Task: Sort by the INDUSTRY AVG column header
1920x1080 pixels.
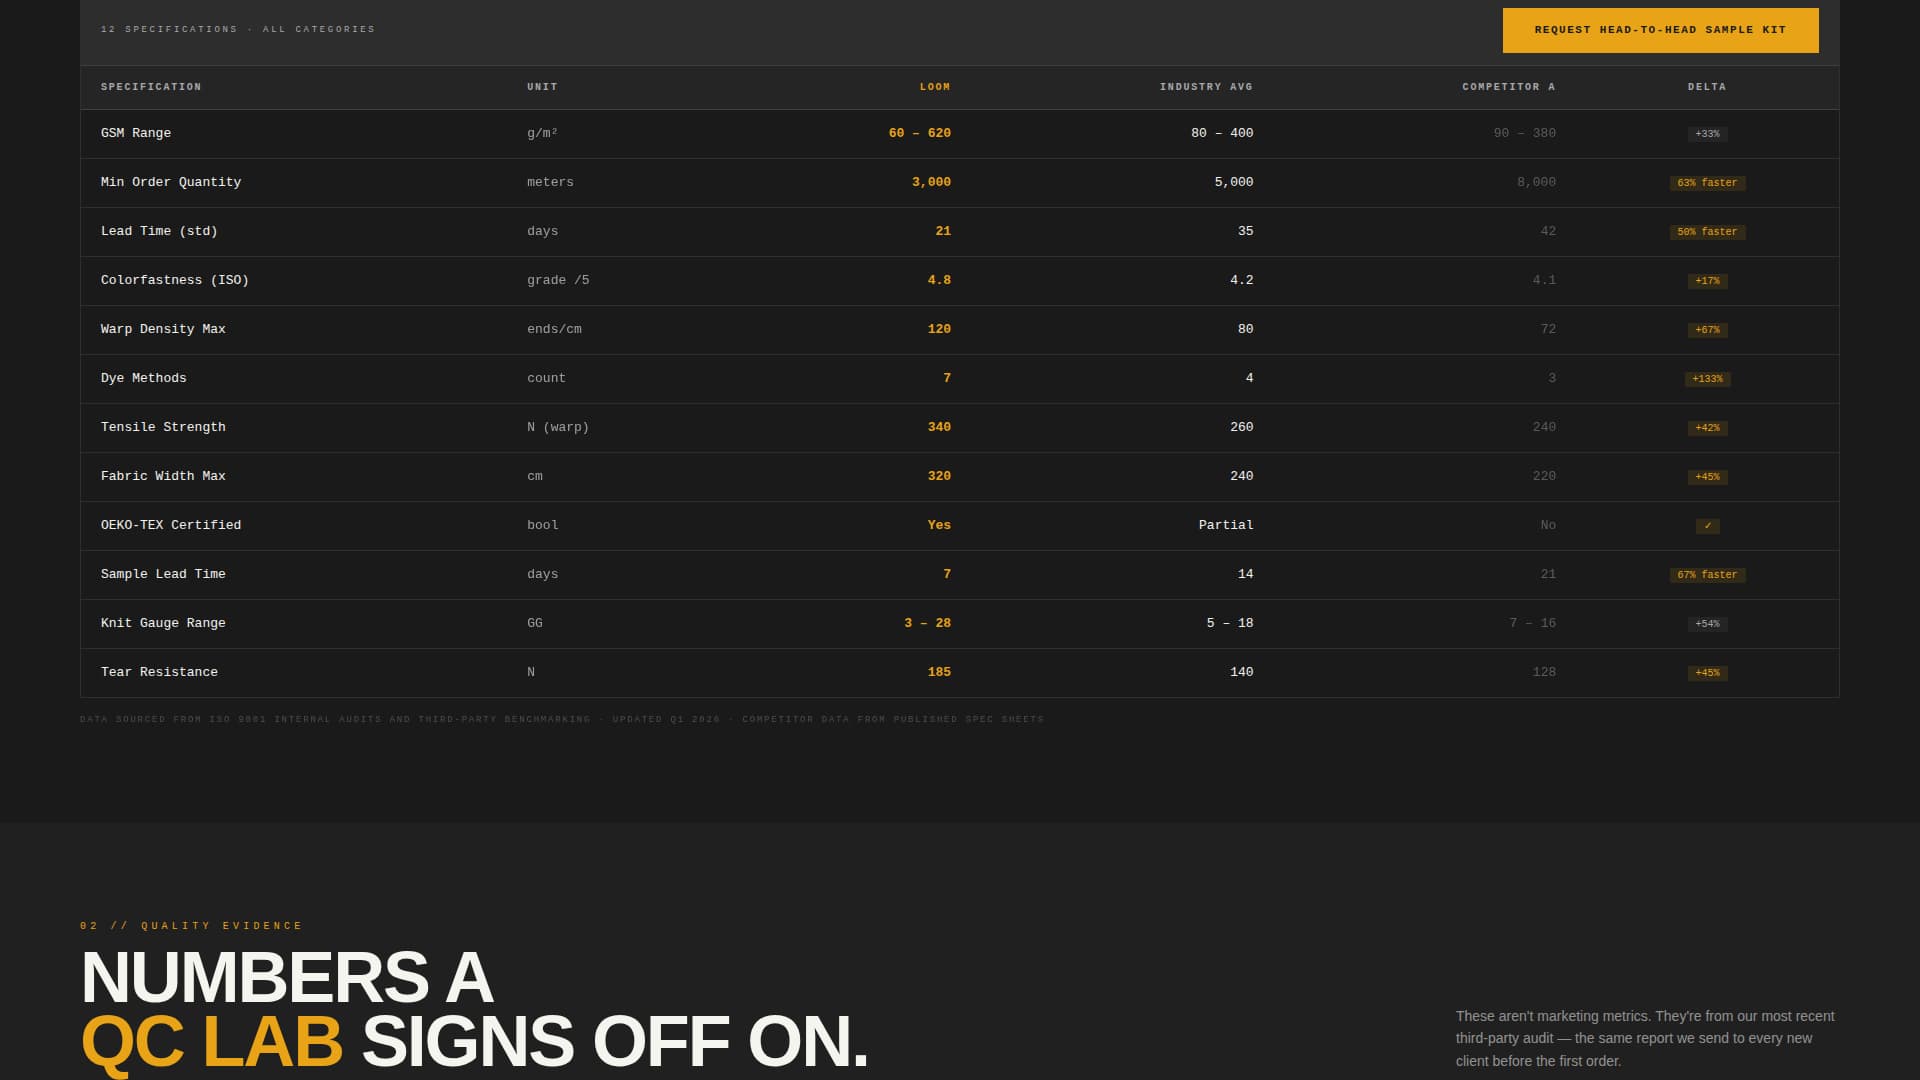Action: (x=1205, y=87)
